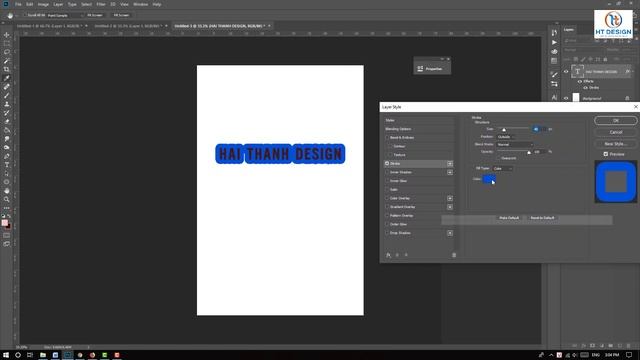Select the Horizontal Type tool
This screenshot has height=360, width=640.
point(7,164)
